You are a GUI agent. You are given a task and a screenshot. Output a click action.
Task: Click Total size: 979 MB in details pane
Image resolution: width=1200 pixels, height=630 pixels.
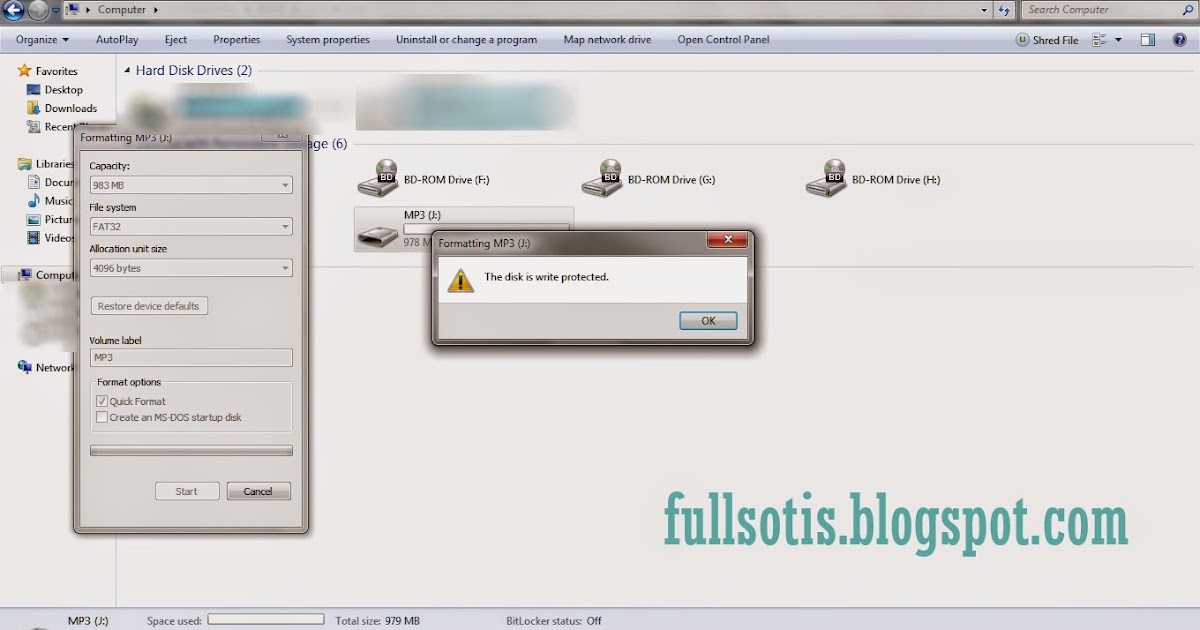pyautogui.click(x=378, y=621)
